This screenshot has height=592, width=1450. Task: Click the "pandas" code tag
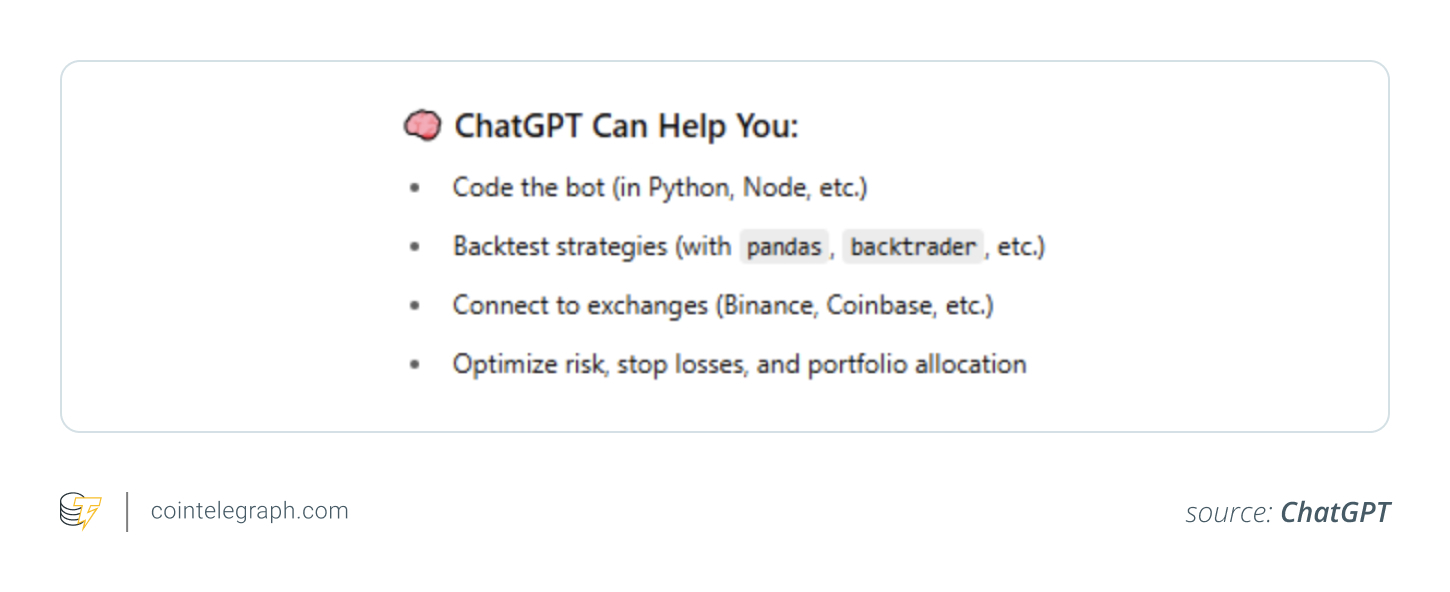pyautogui.click(x=784, y=247)
